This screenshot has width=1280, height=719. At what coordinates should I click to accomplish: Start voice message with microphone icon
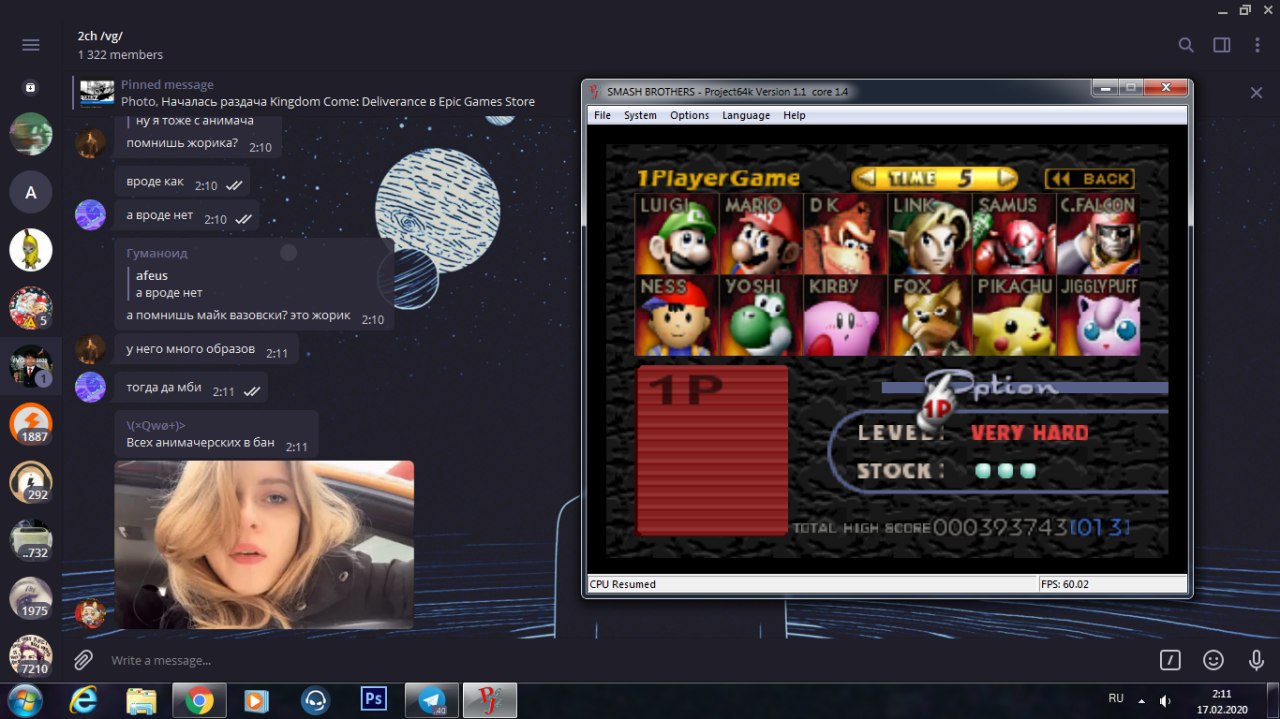click(1256, 660)
